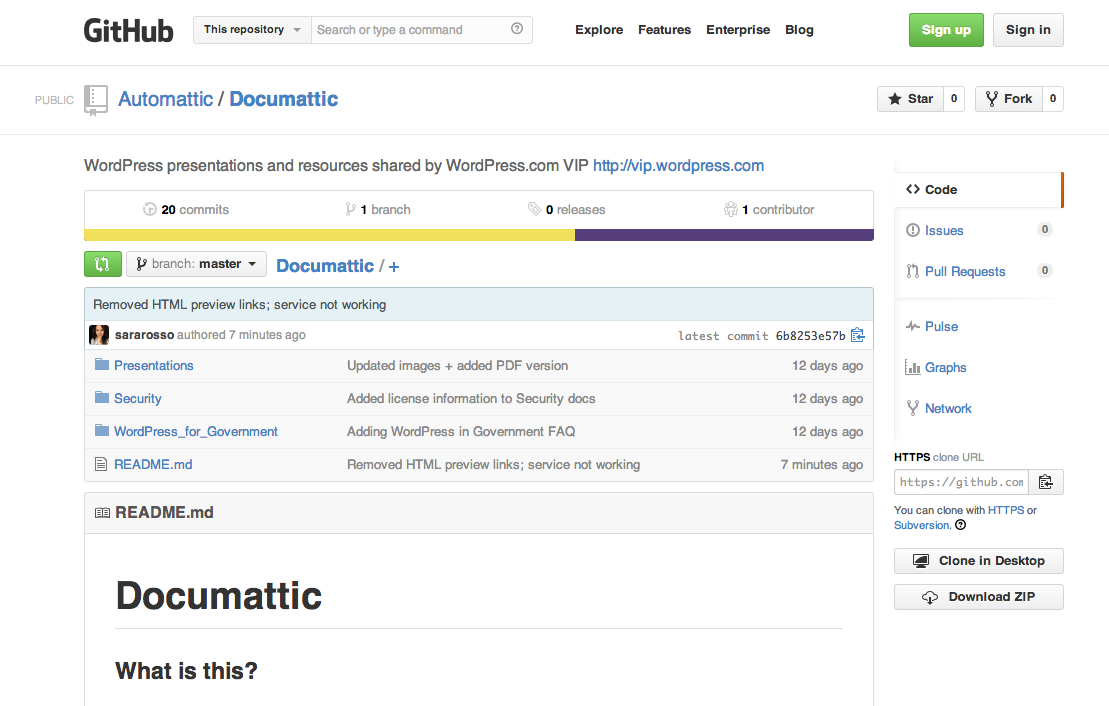Open the WordPress_for_Government folder link
This screenshot has height=706, width=1109.
pyautogui.click(x=196, y=432)
